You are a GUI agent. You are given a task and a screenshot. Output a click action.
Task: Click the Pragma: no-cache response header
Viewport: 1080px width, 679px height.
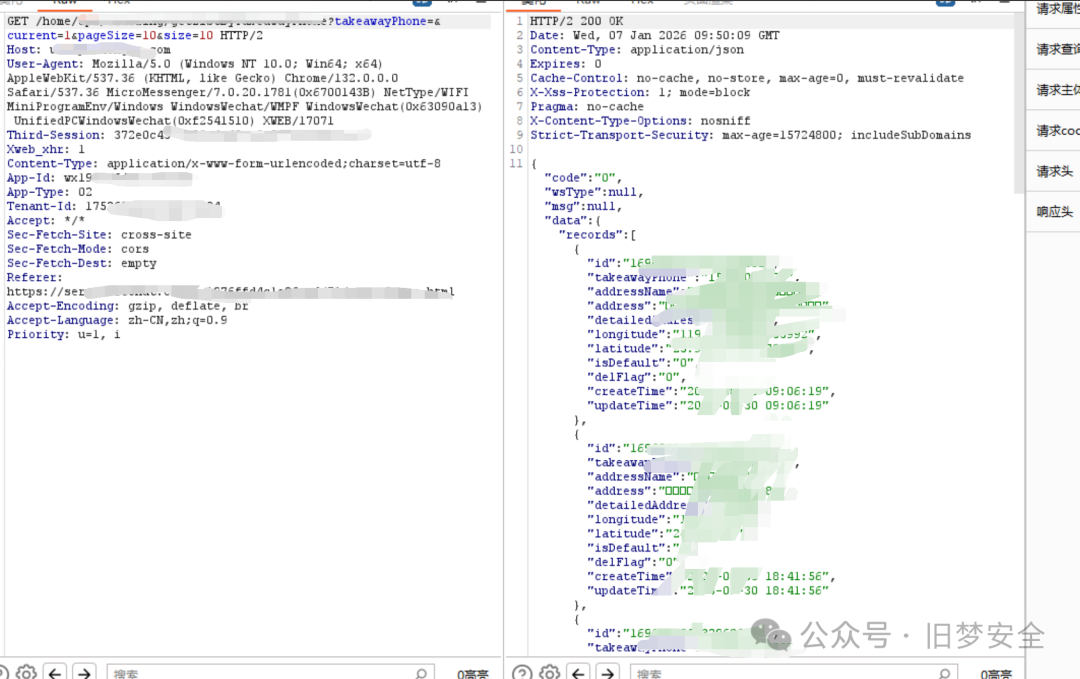587,107
